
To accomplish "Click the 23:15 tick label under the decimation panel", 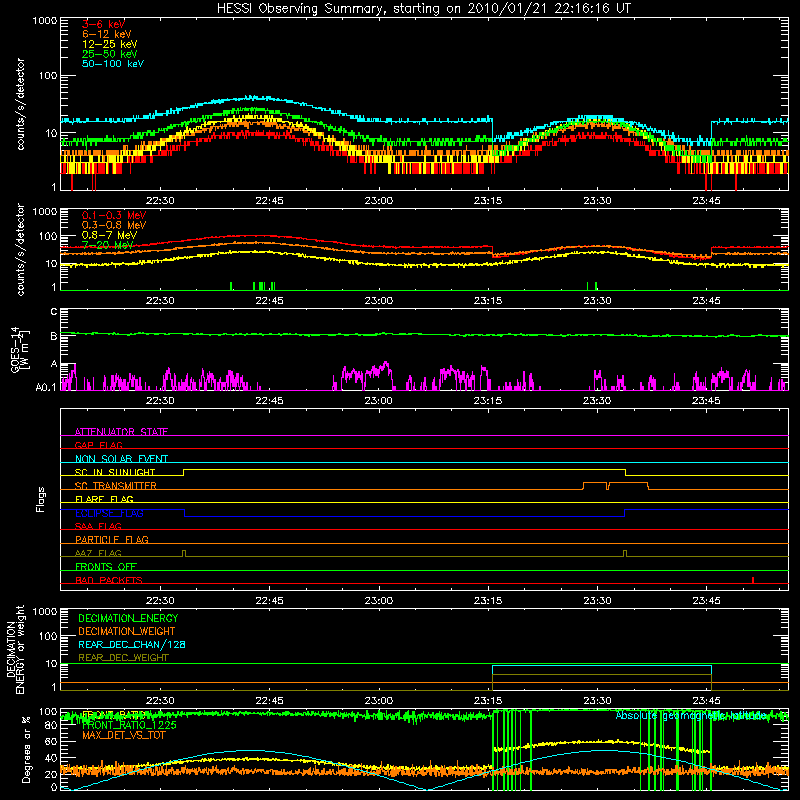I will click(x=488, y=701).
